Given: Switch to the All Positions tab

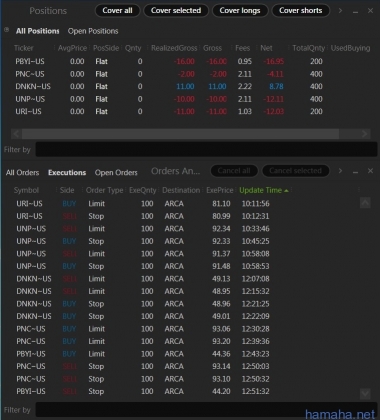Looking at the screenshot, I should [38, 31].
